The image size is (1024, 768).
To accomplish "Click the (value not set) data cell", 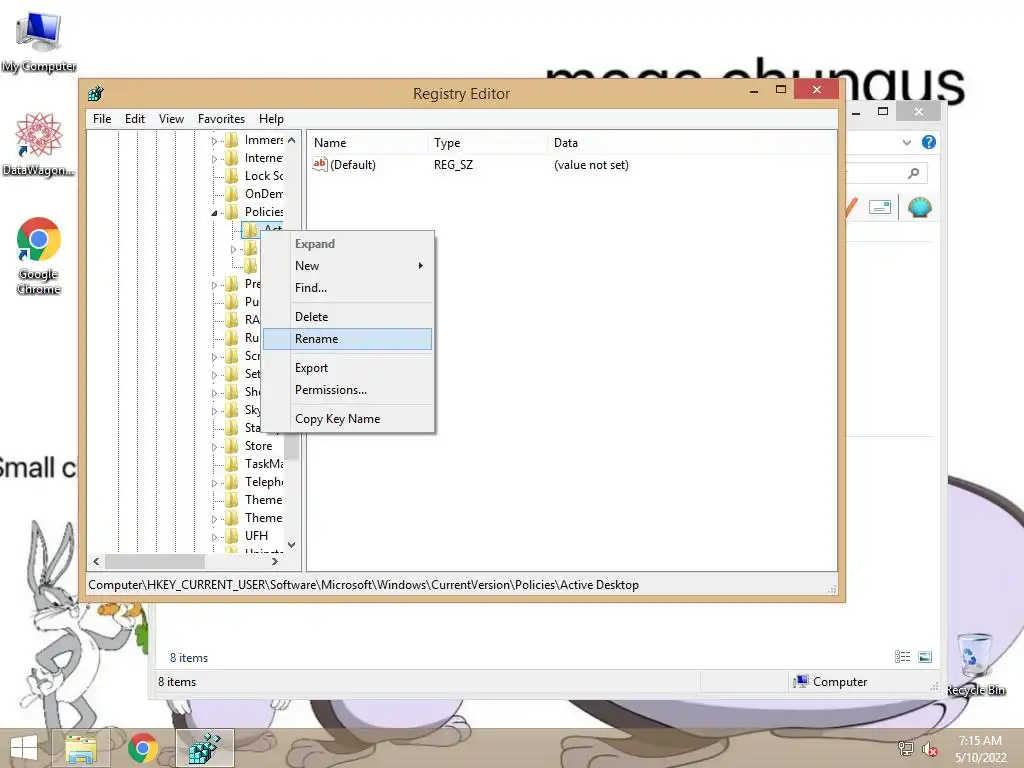I will pos(591,165).
